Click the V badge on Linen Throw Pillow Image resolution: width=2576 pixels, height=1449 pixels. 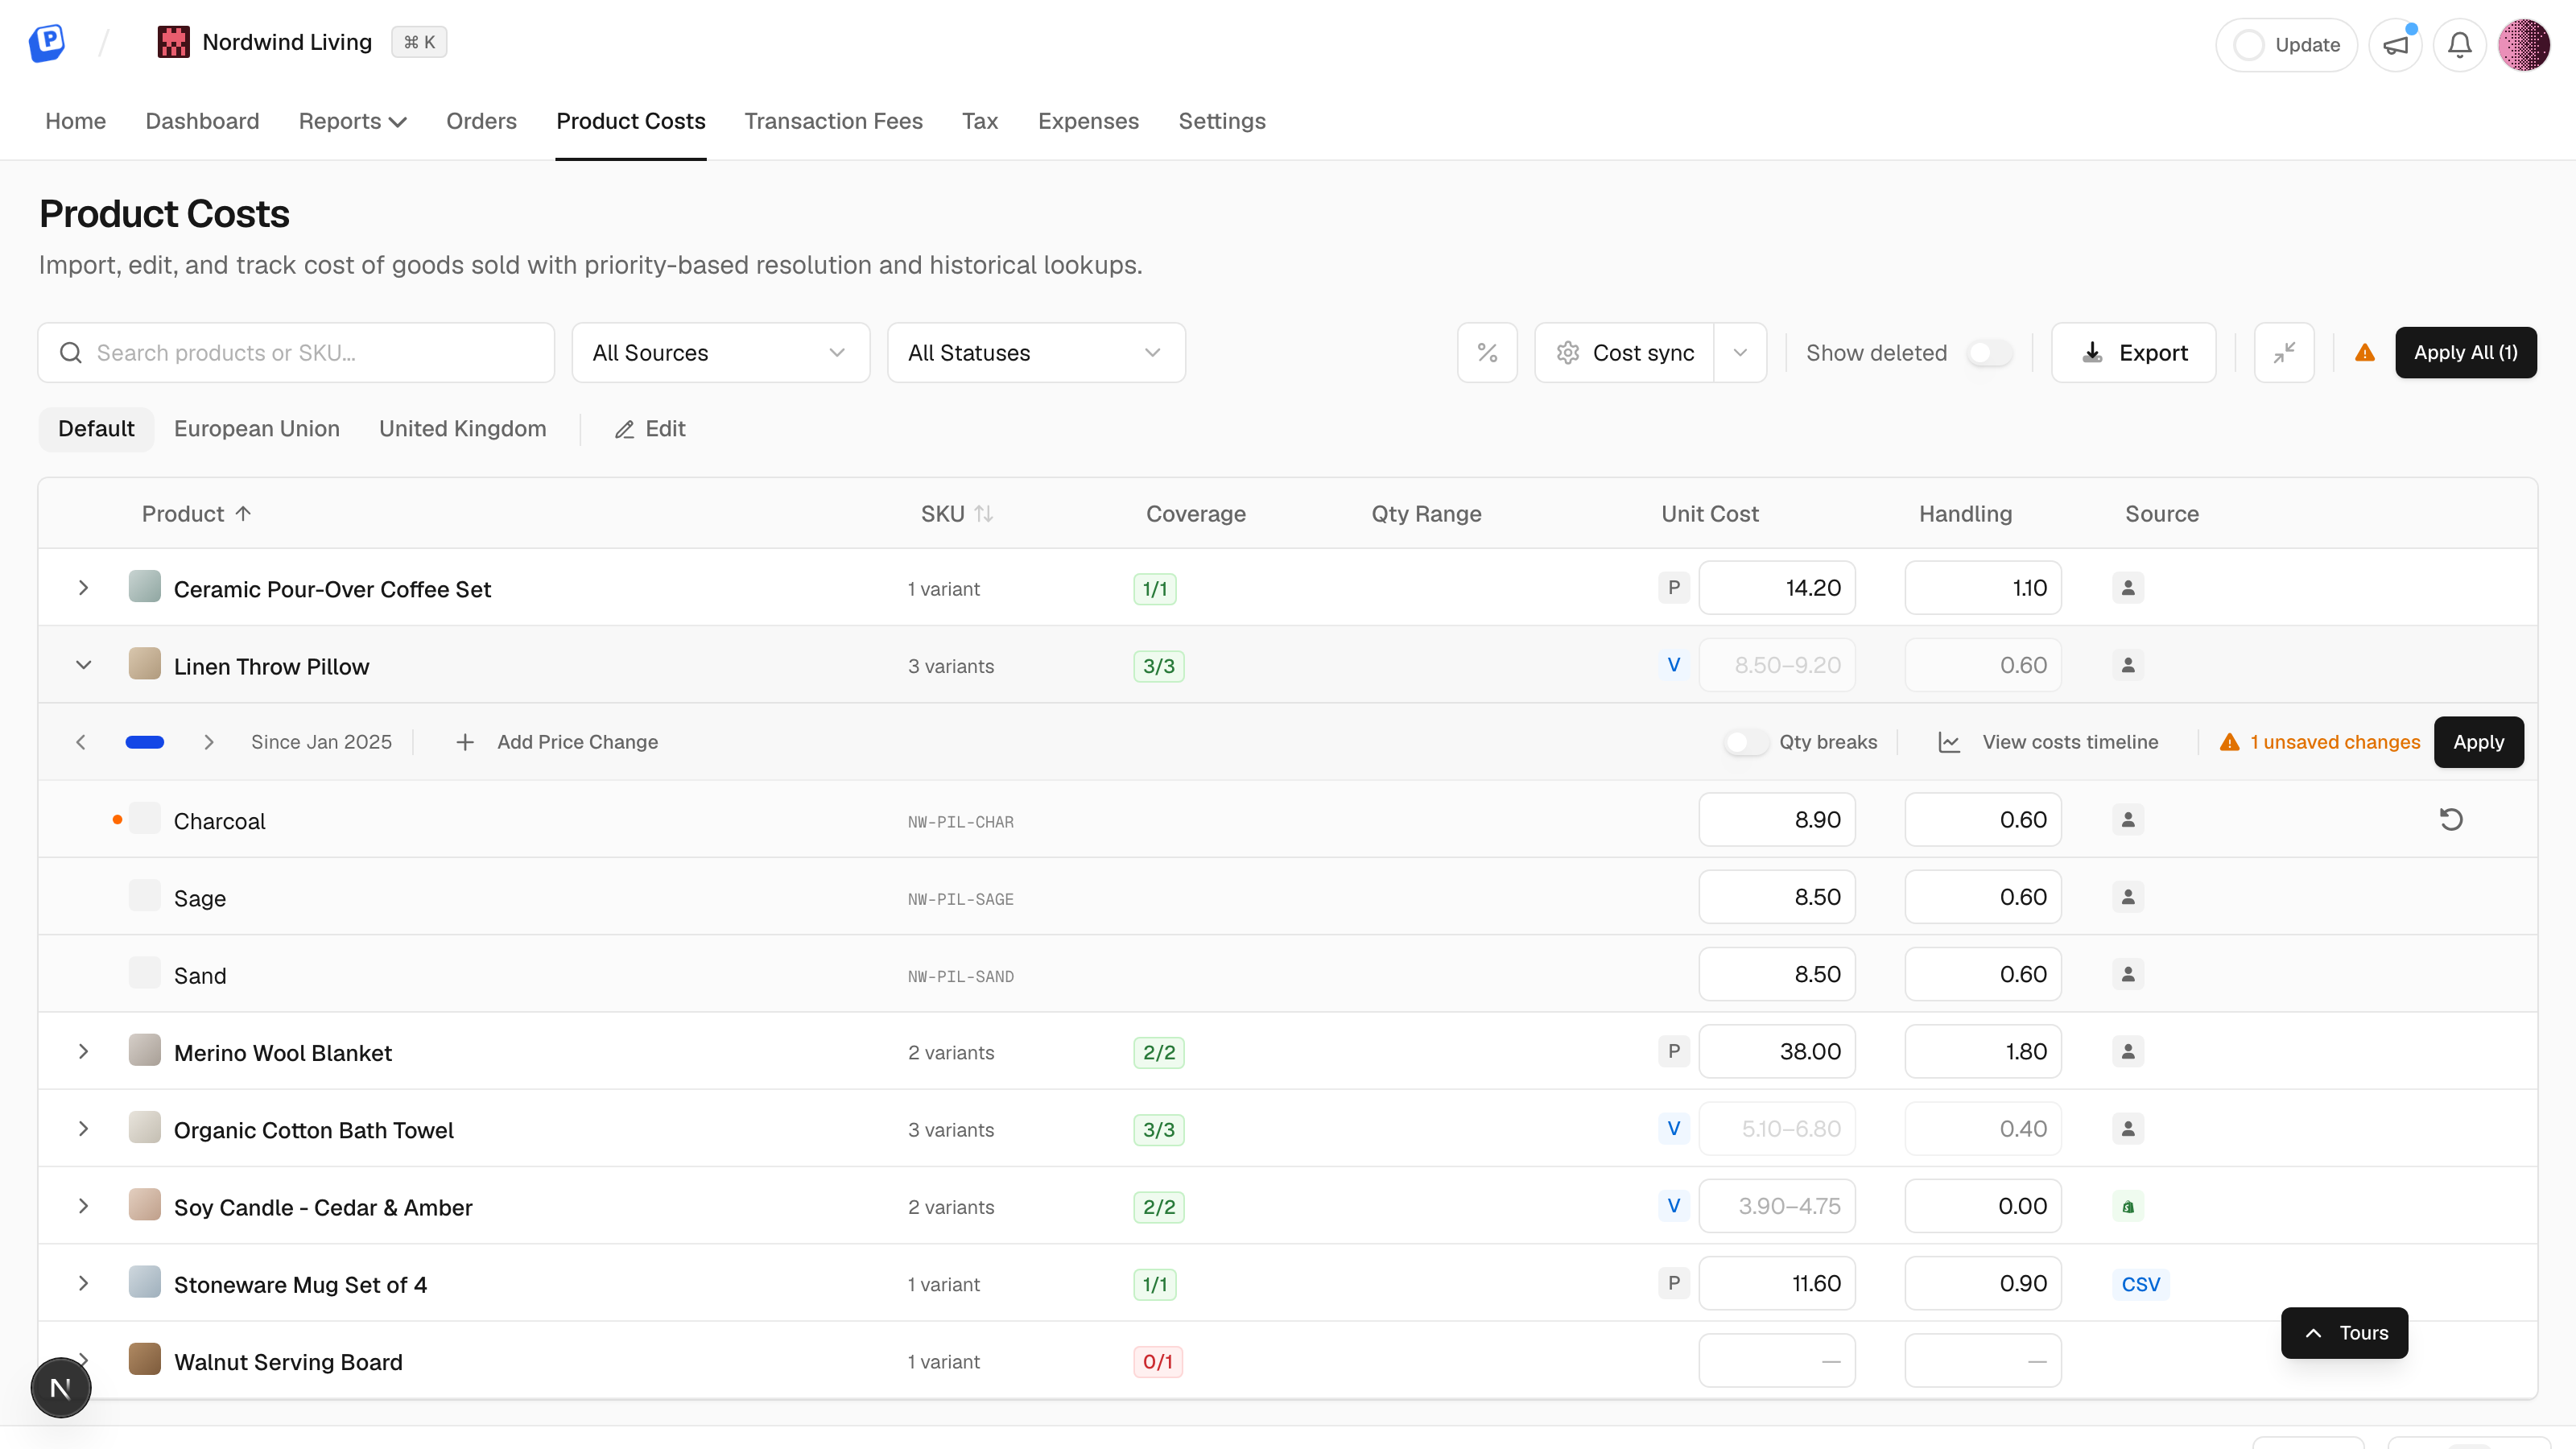(1673, 665)
